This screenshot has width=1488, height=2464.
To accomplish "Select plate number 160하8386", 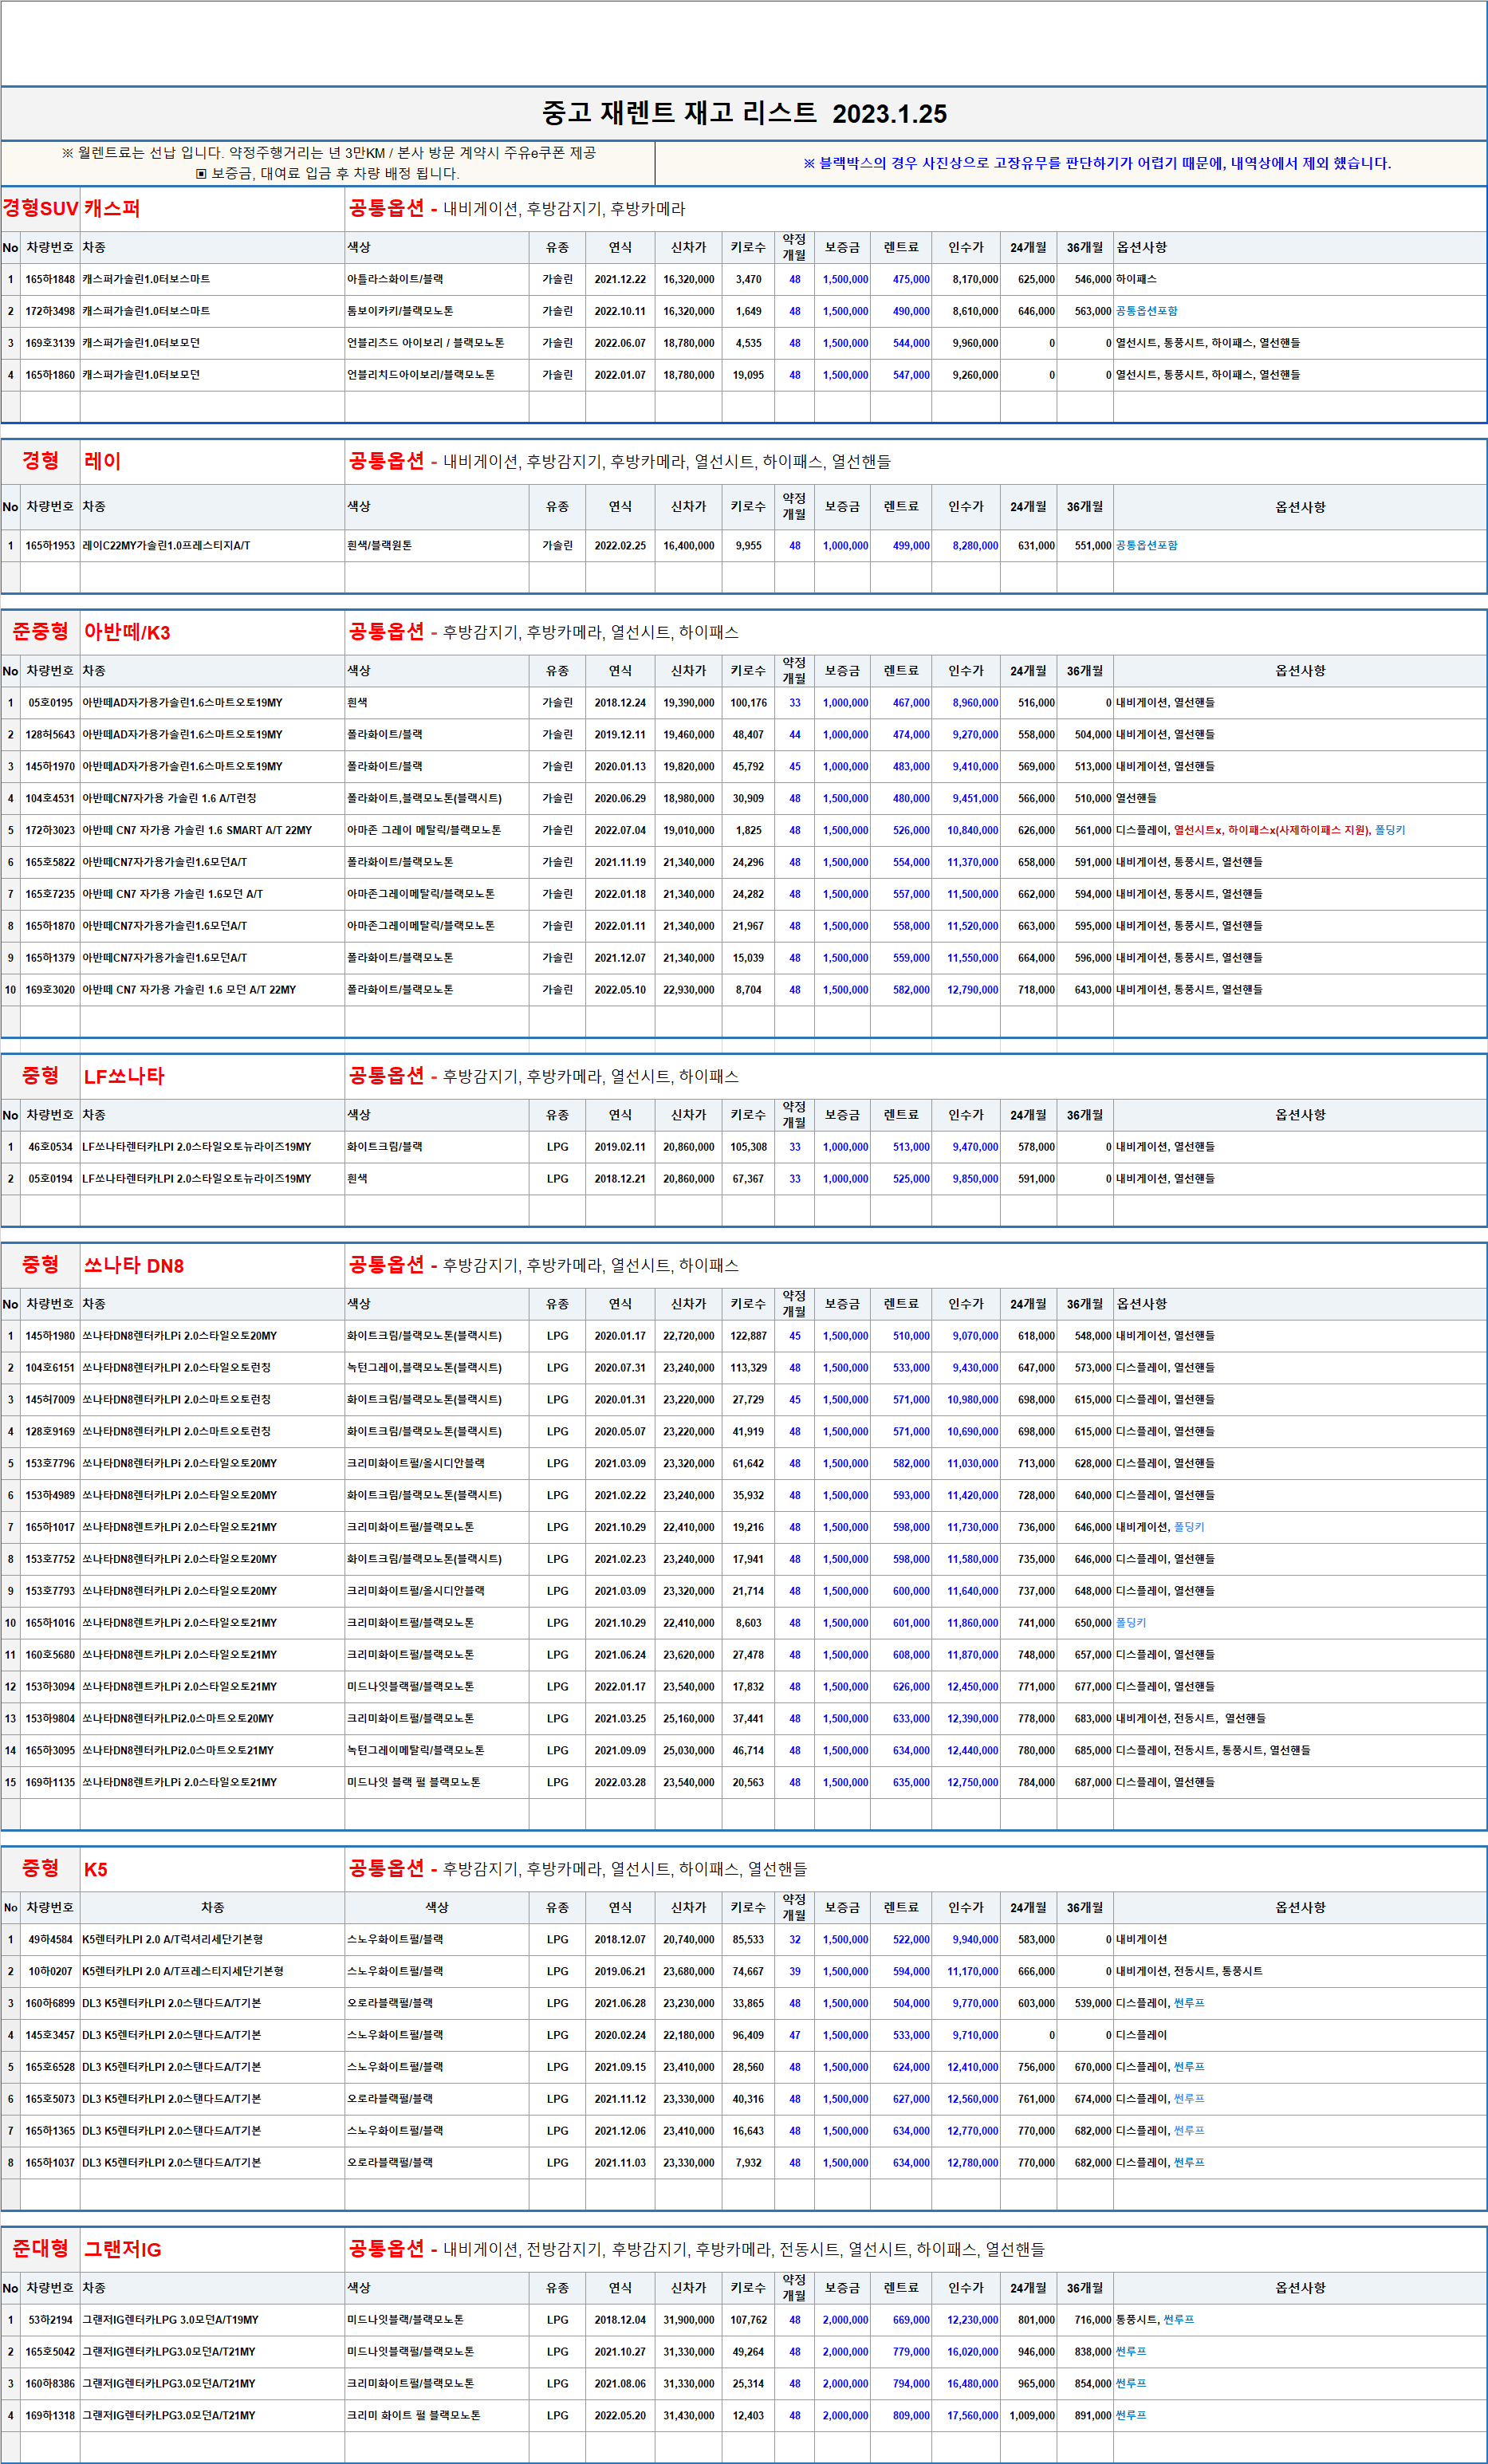I will coord(50,2384).
